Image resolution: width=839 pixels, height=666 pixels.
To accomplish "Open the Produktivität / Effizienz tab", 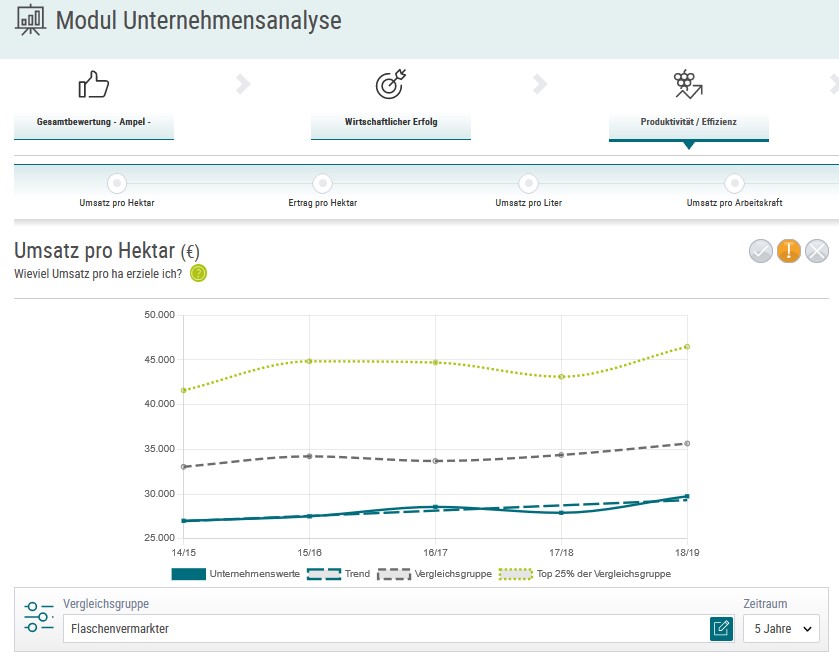I will coord(688,123).
